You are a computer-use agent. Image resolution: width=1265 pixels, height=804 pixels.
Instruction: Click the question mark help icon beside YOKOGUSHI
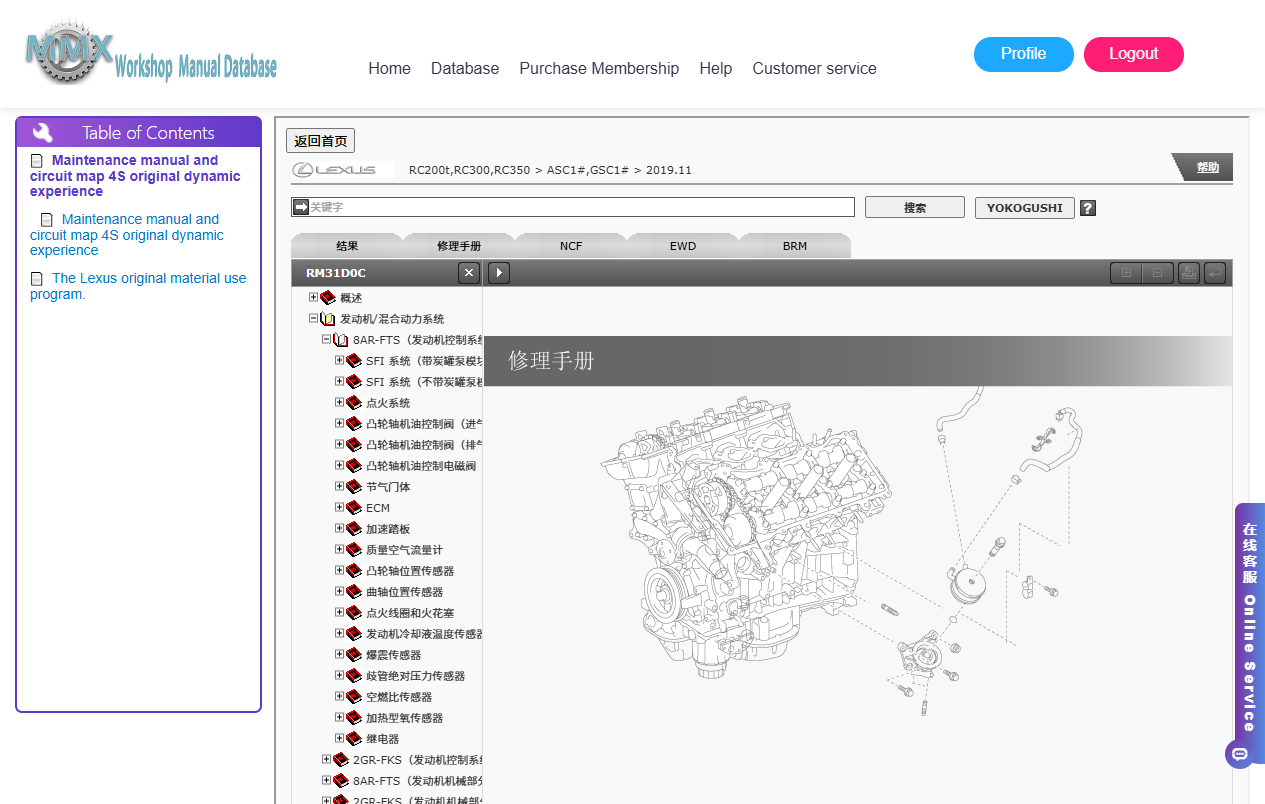[x=1088, y=208]
